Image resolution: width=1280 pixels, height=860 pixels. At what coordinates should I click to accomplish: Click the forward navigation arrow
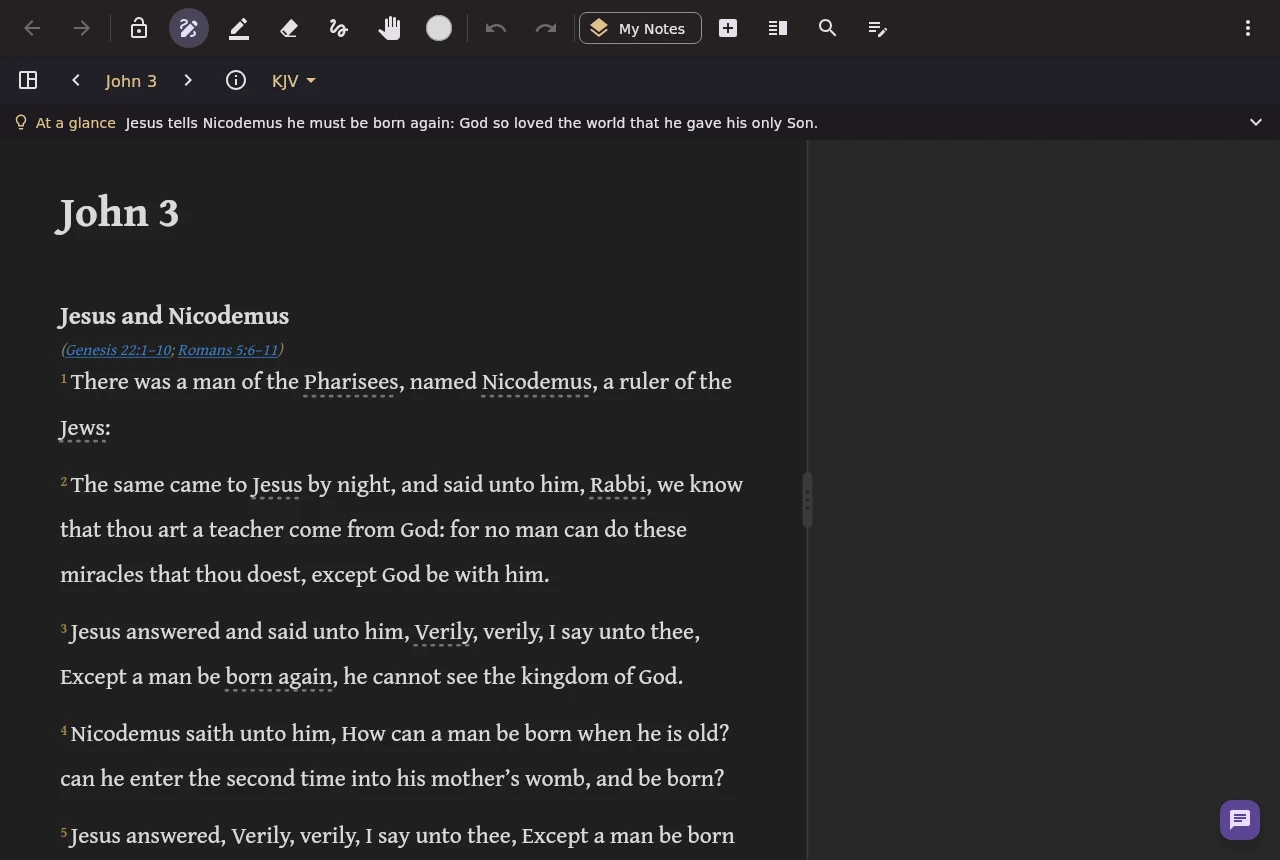82,28
